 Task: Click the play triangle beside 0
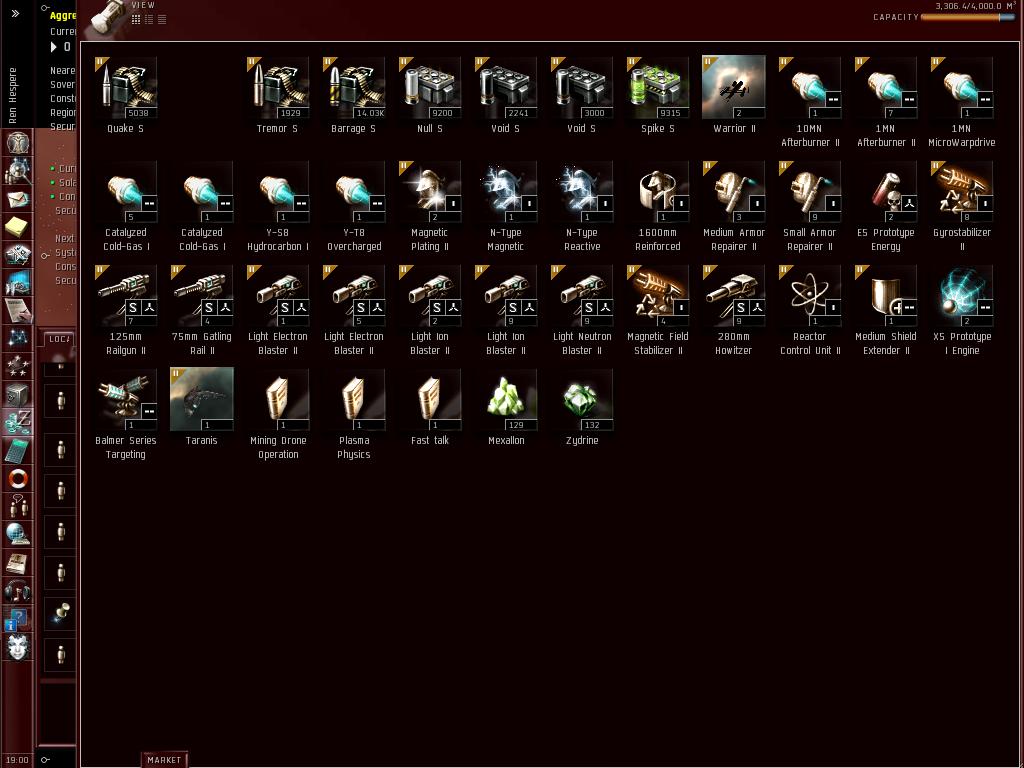(54, 47)
